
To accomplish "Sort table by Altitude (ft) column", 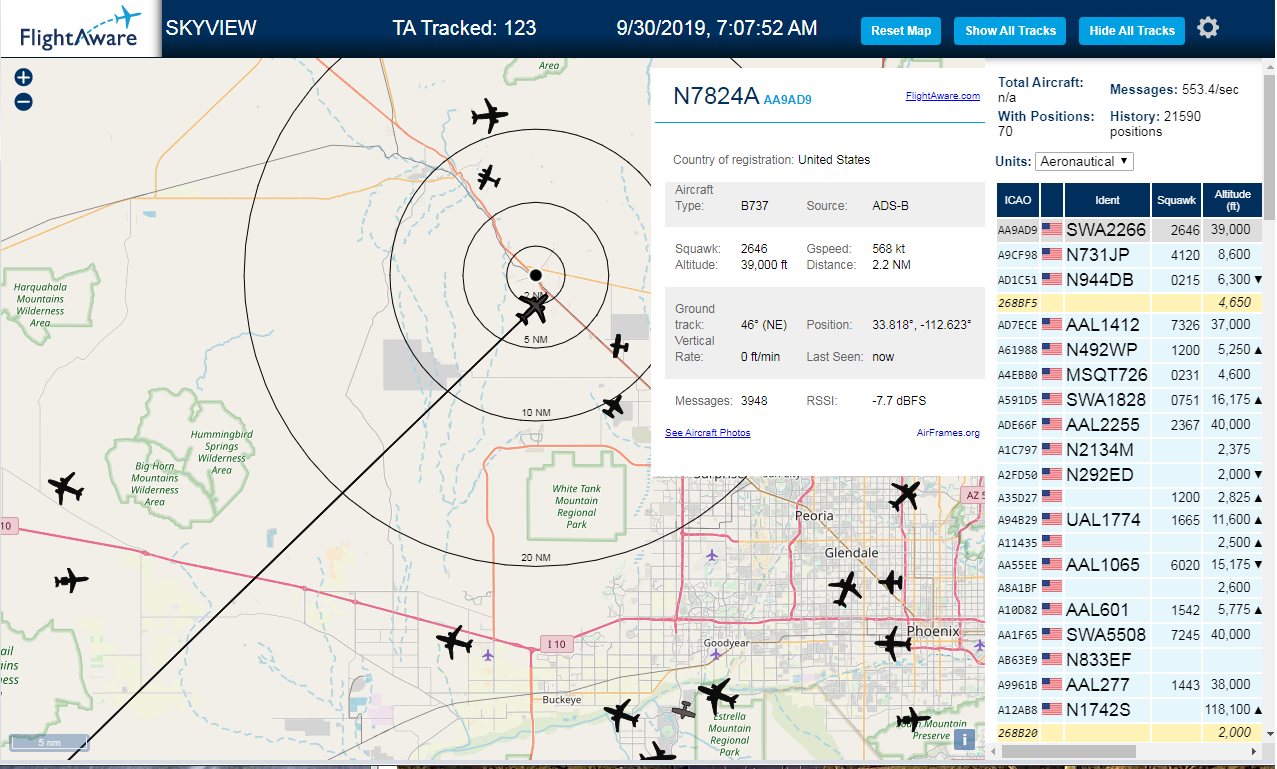I will pos(1232,200).
